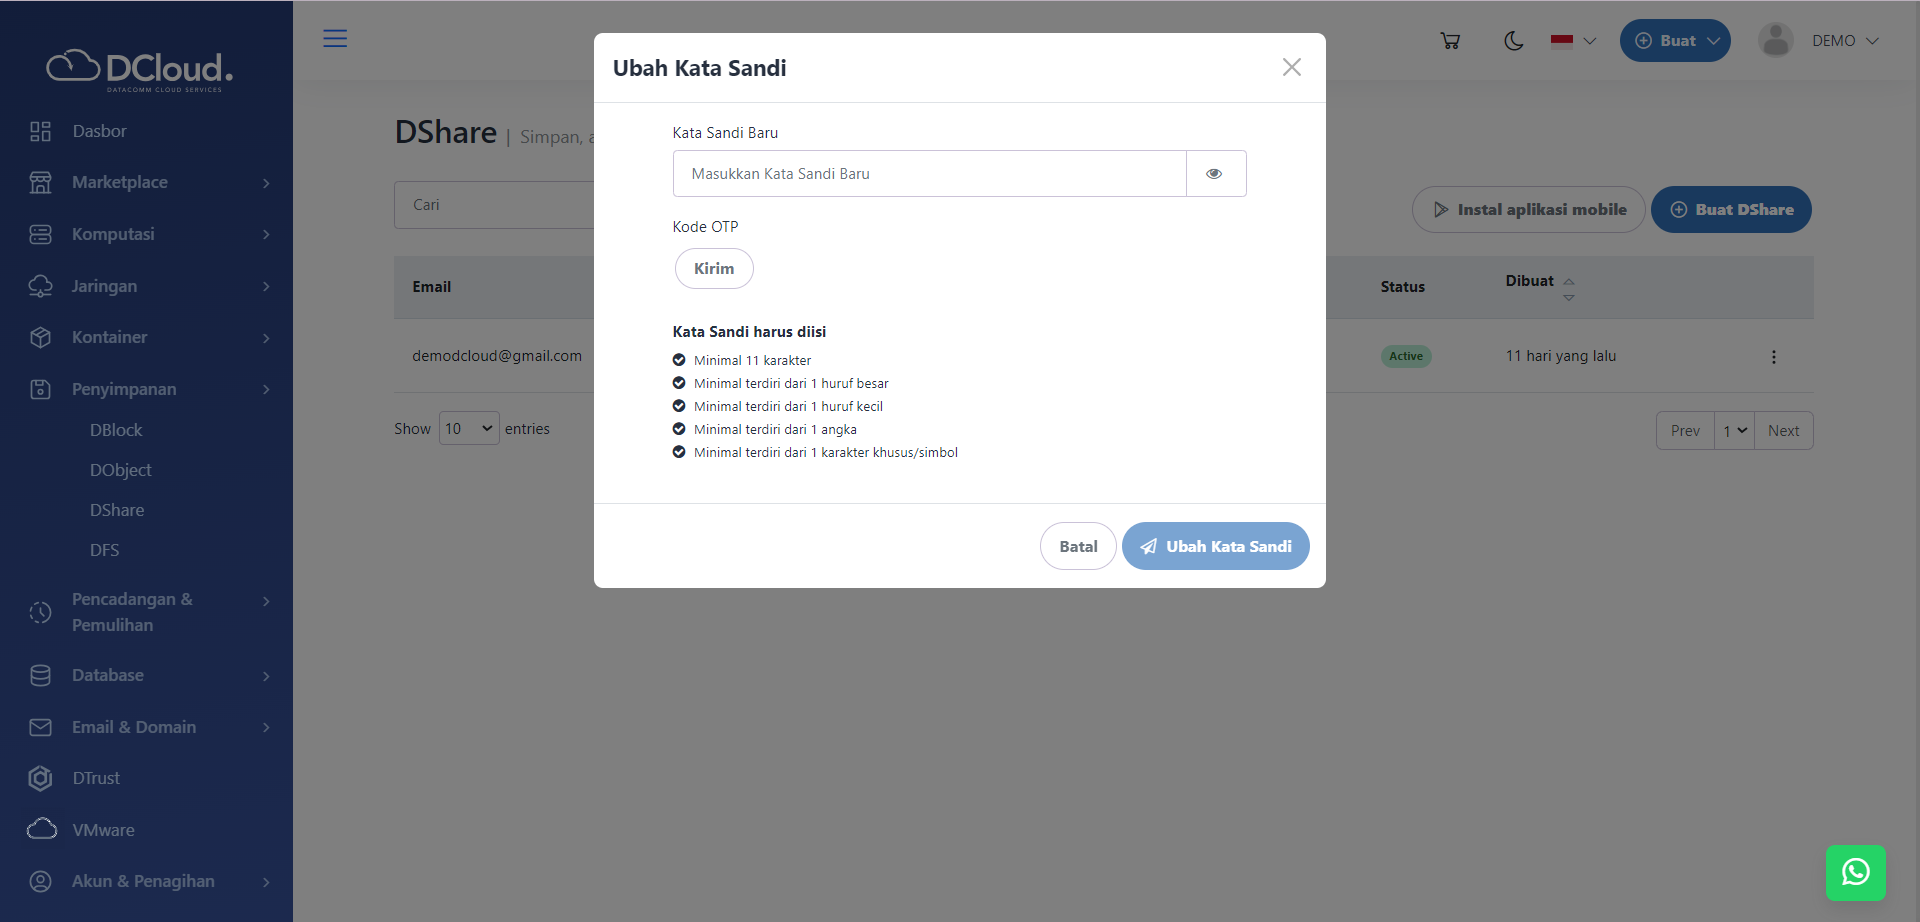1920x922 pixels.
Task: Expand the DEMO account menu
Action: click(1845, 40)
